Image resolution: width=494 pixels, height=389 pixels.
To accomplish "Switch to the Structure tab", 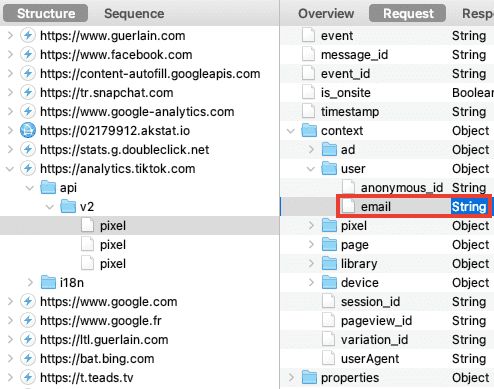I will tap(46, 14).
